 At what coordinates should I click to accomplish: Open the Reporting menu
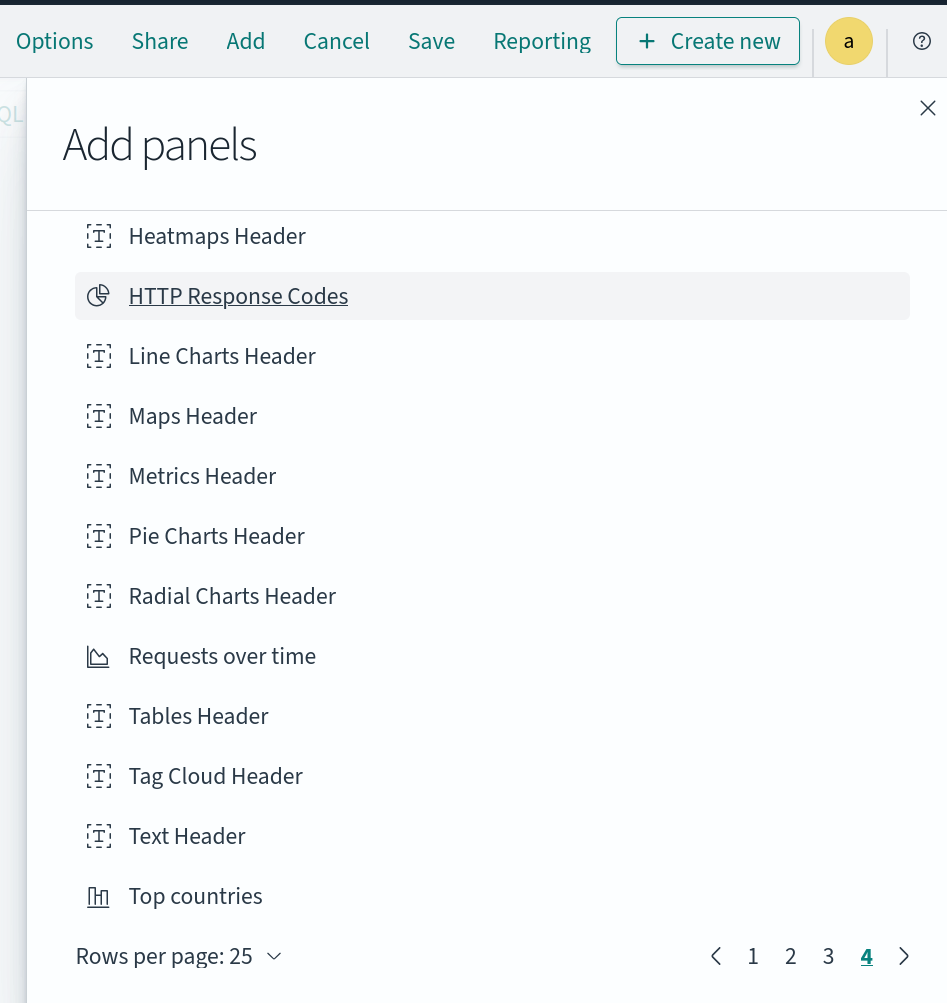click(542, 41)
